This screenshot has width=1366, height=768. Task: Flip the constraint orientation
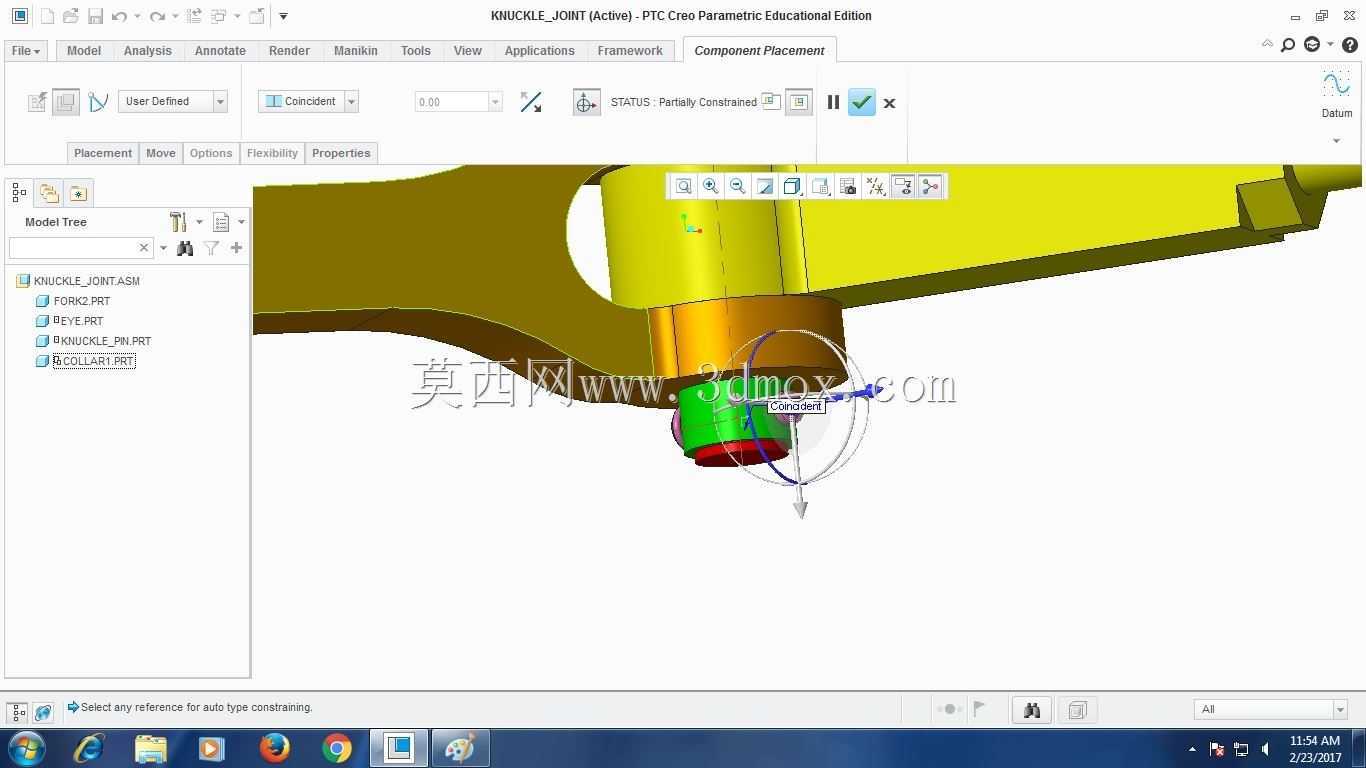531,102
